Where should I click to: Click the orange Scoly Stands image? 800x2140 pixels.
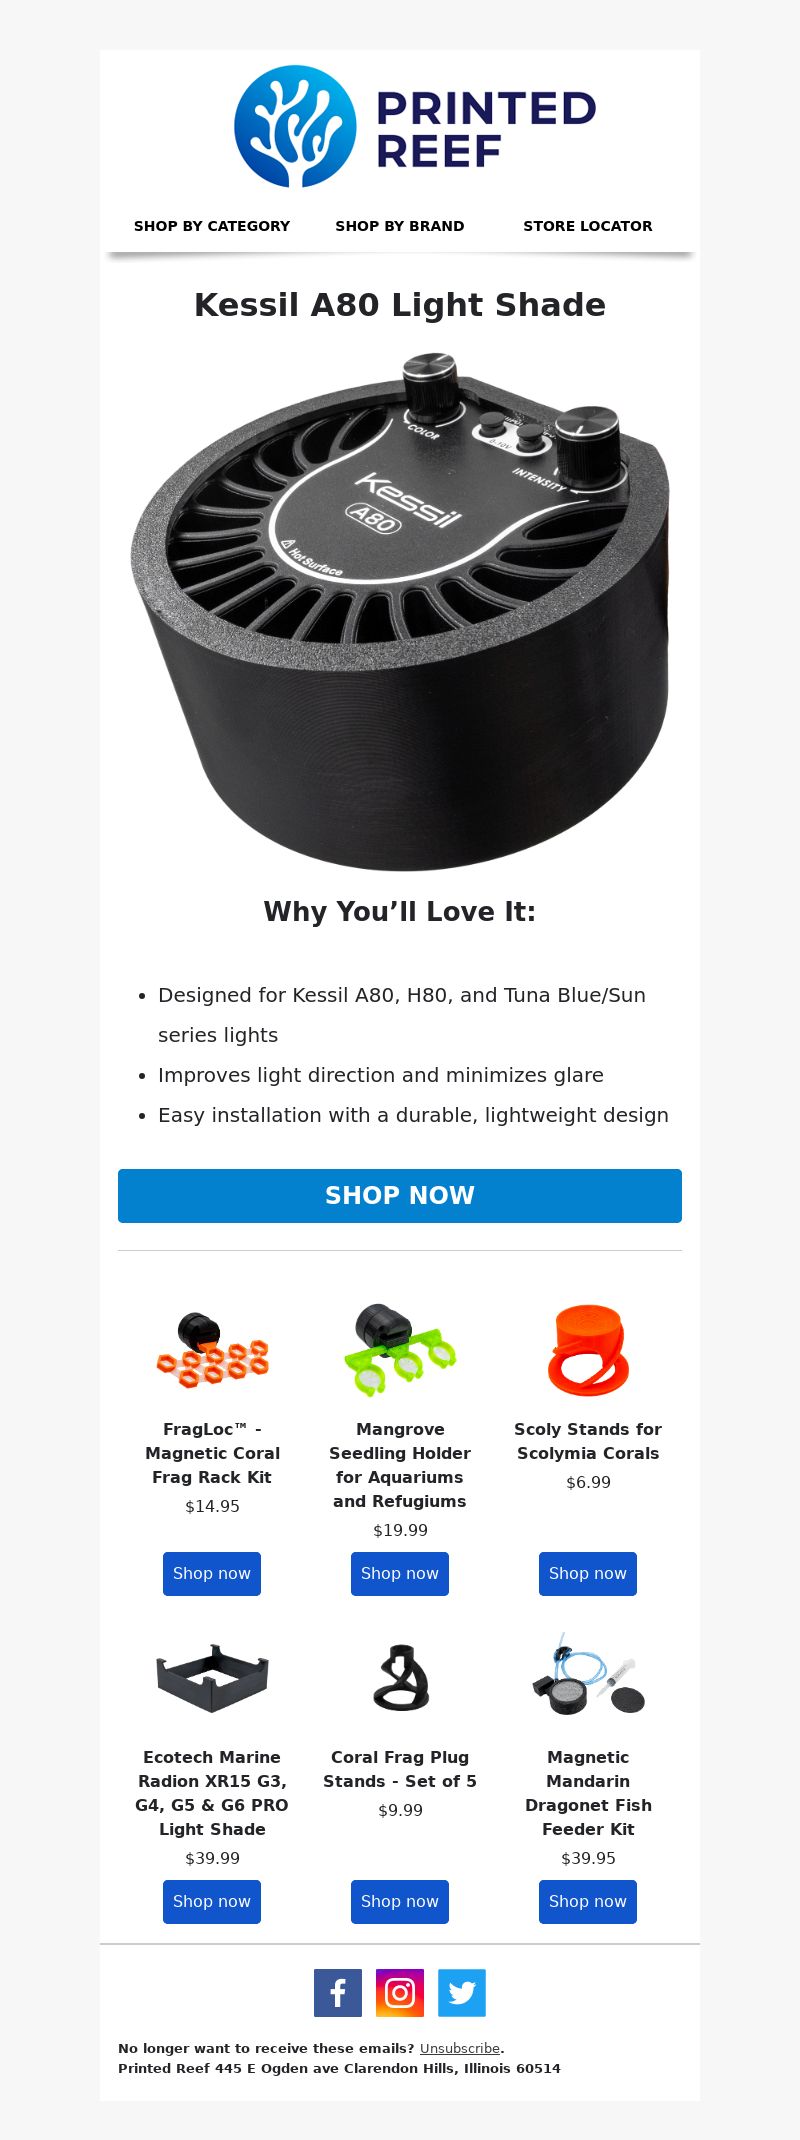(x=588, y=1350)
